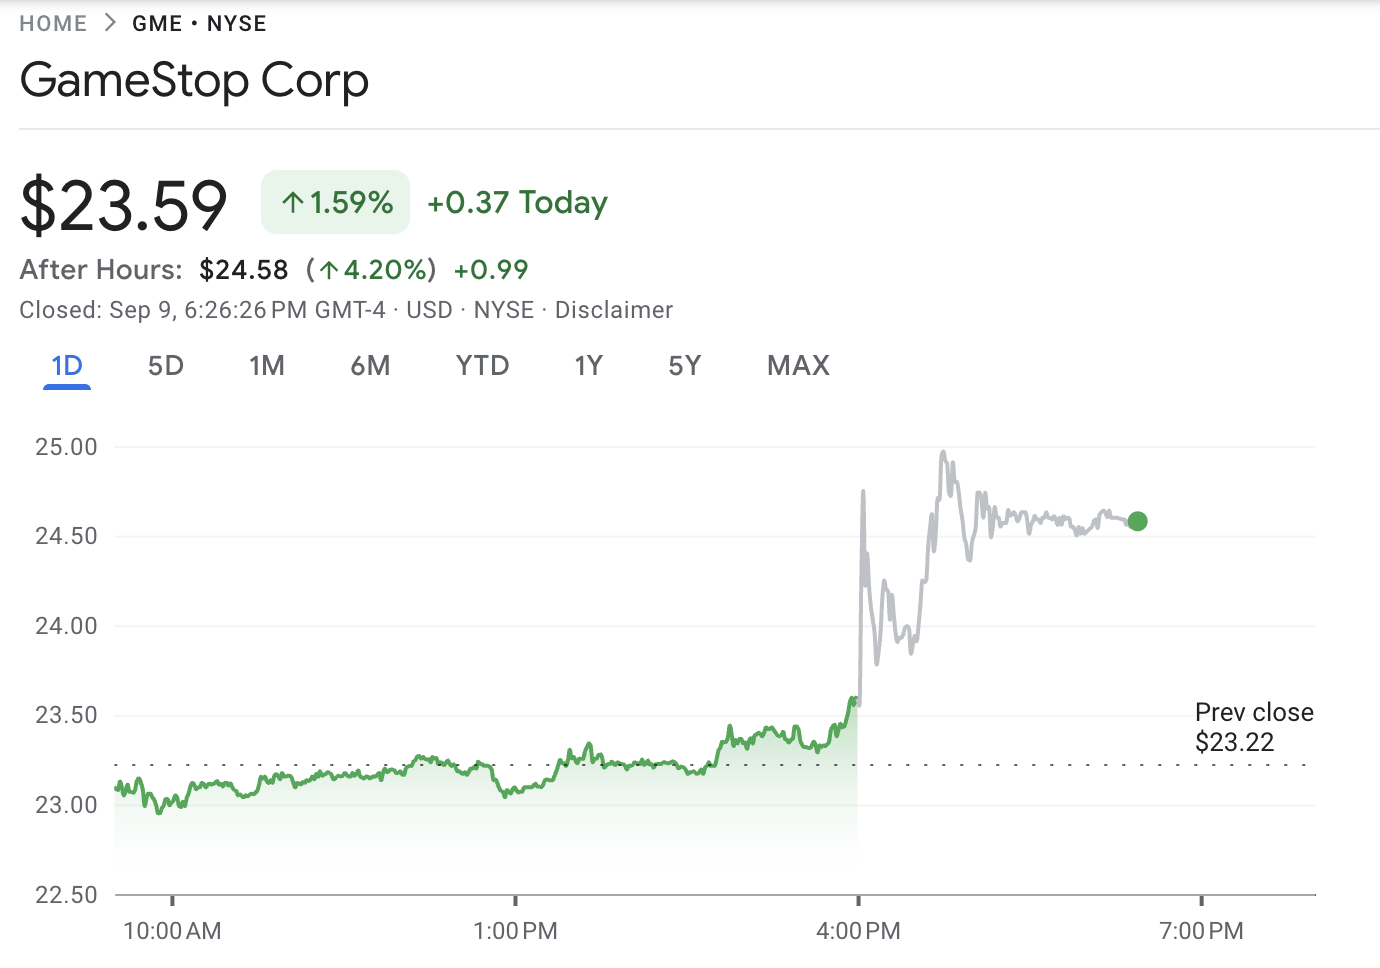The height and width of the screenshot is (968, 1380).
Task: Click the green endpoint dot on the chart
Action: (x=1137, y=520)
